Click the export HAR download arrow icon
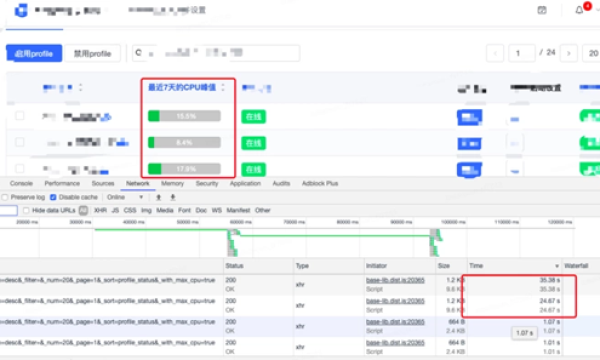The image size is (600, 360). tap(173, 197)
